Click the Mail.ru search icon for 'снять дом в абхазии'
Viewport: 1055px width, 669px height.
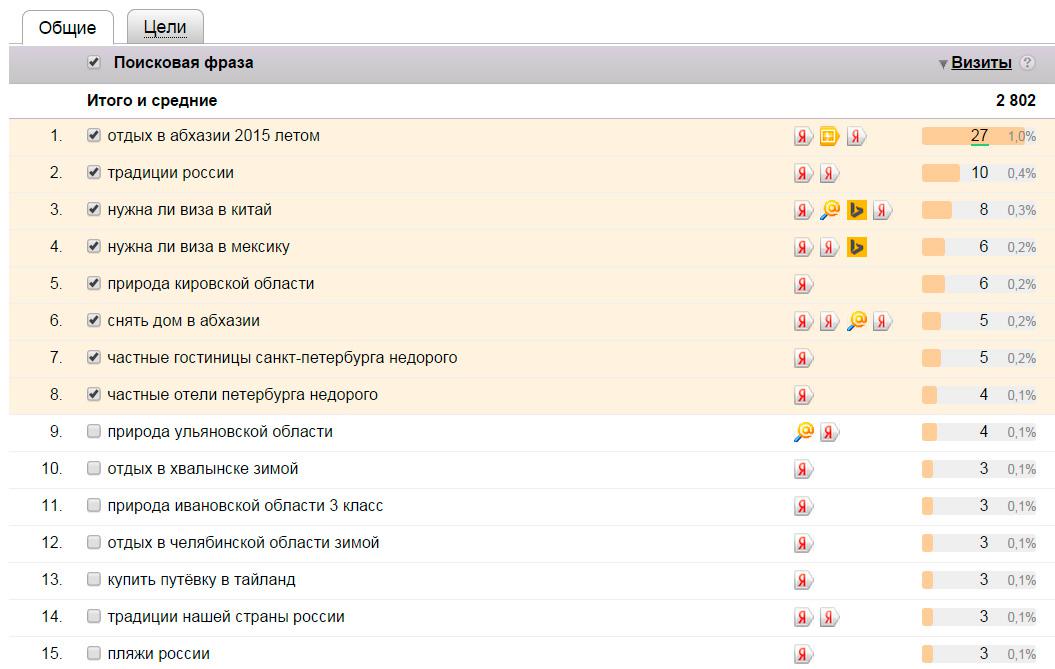point(856,321)
